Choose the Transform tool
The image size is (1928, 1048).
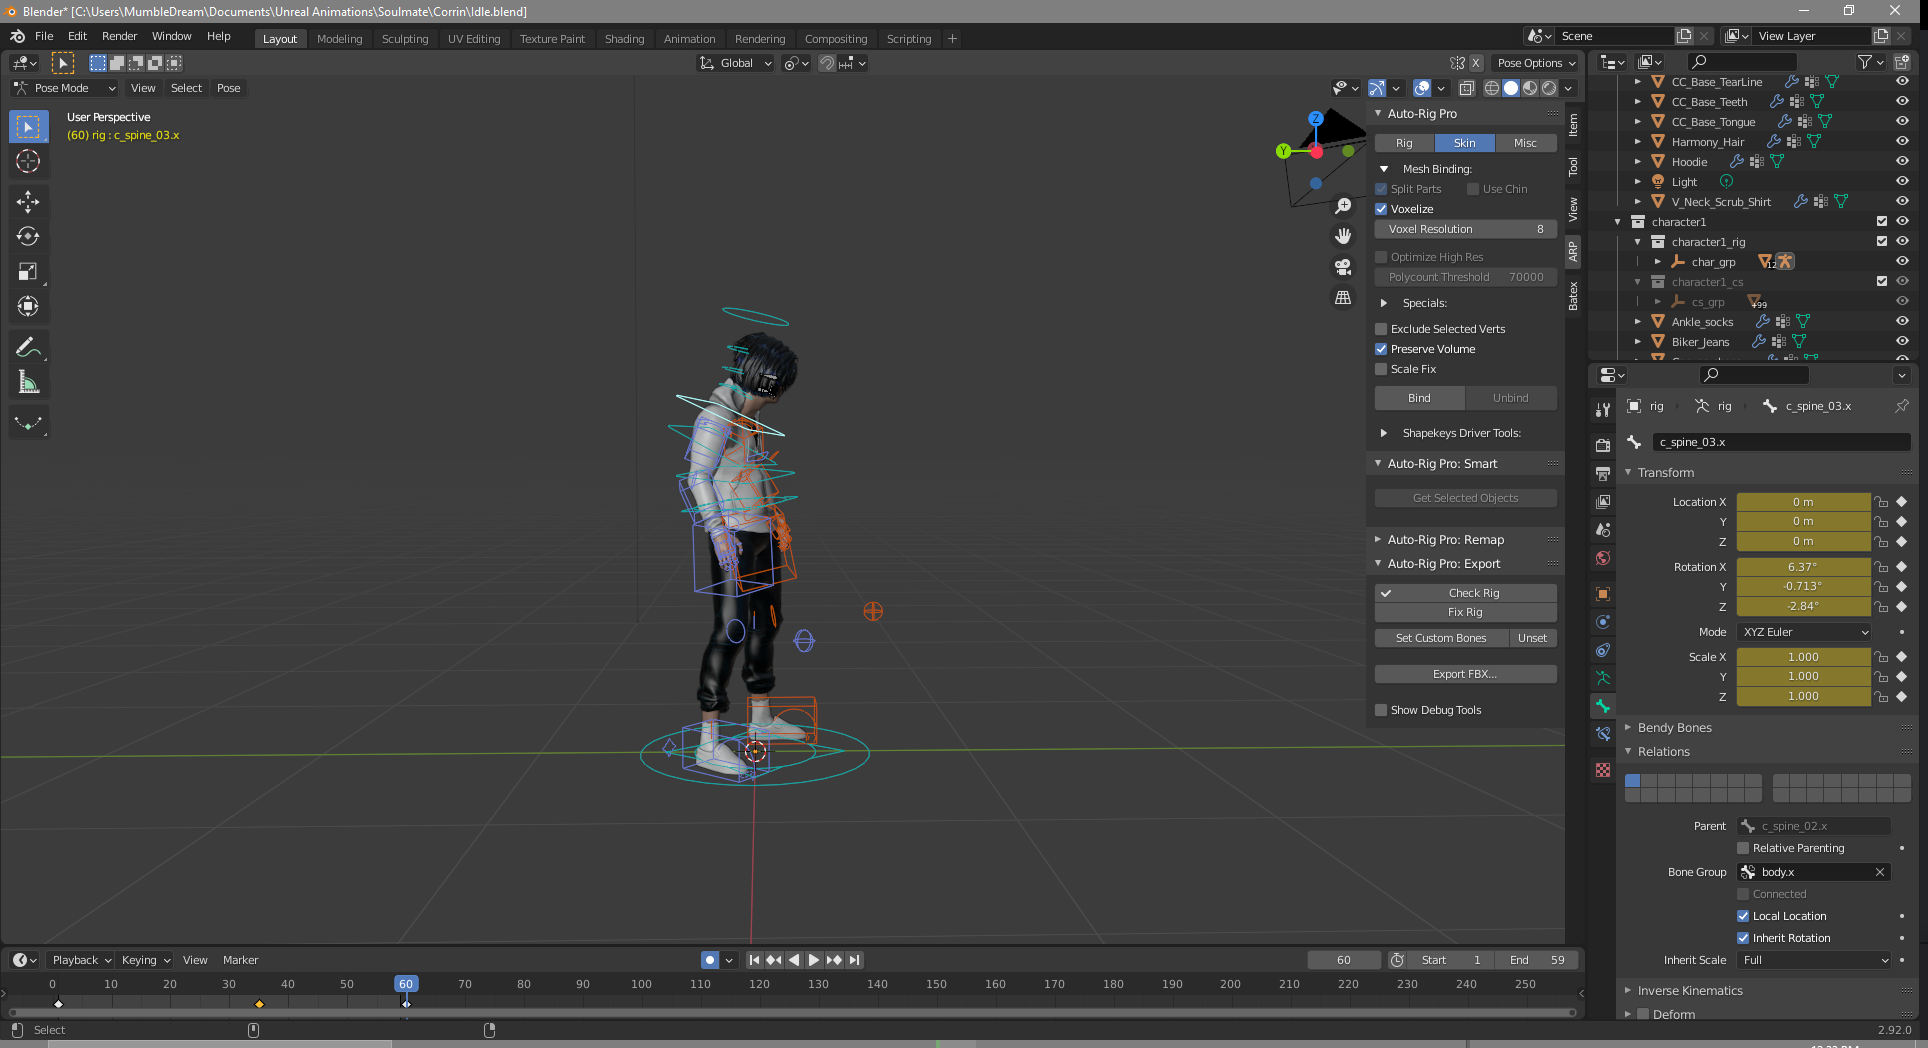coord(28,306)
